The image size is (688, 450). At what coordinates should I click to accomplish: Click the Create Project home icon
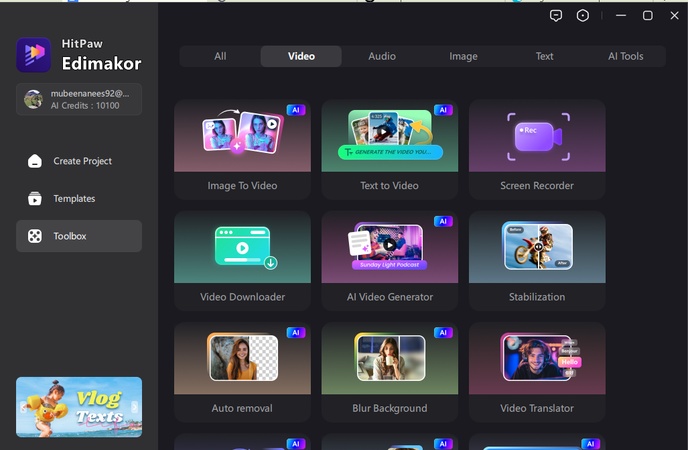(35, 161)
